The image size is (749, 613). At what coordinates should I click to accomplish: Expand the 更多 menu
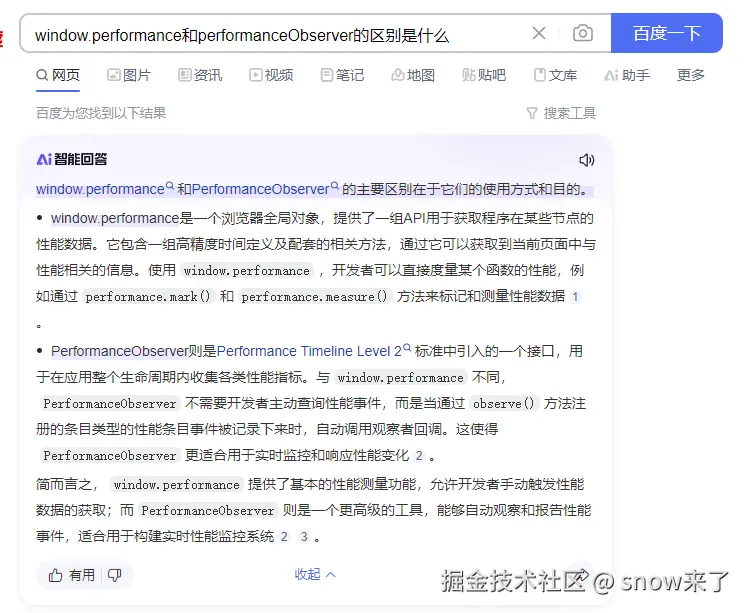691,75
